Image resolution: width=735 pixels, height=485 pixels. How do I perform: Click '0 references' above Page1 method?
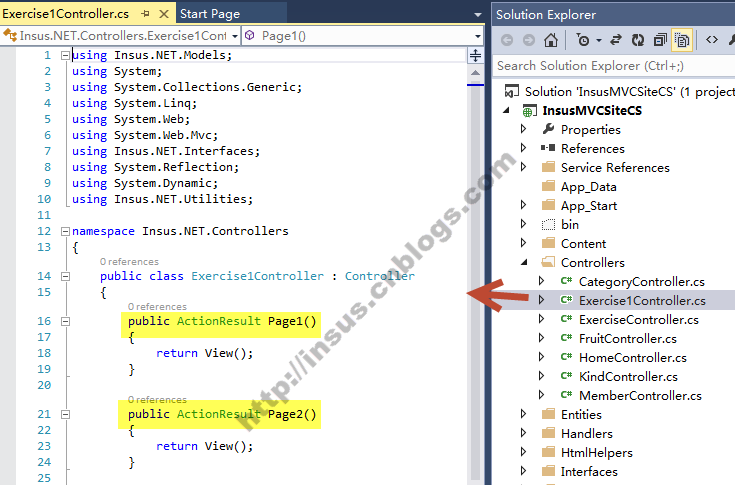(x=158, y=306)
